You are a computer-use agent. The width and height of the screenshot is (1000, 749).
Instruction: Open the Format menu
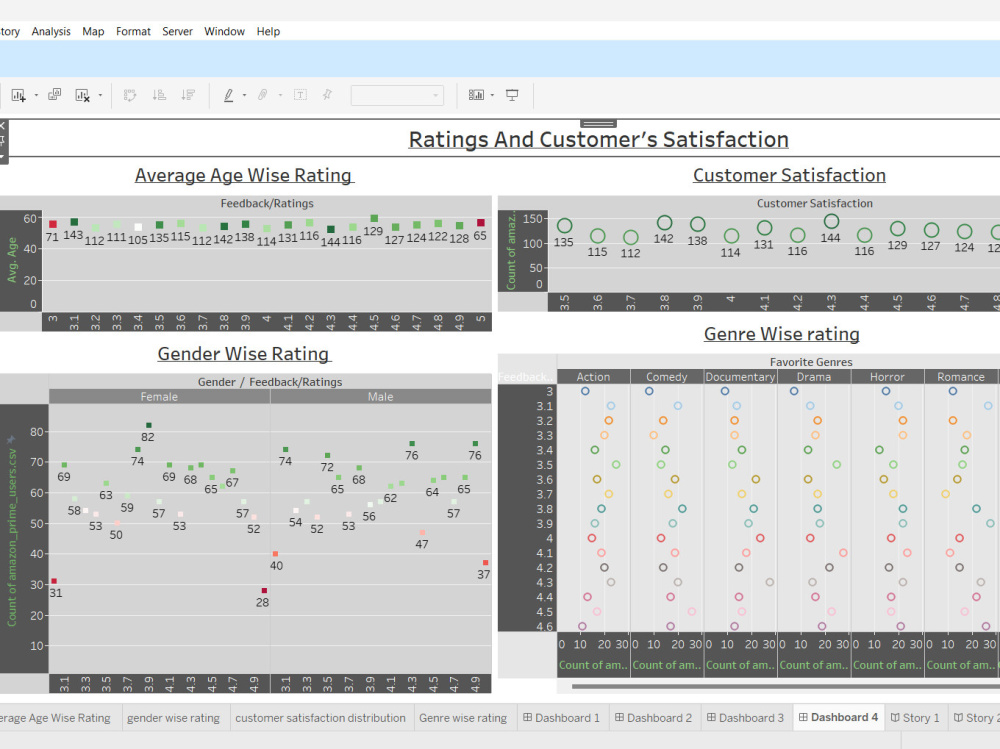133,31
